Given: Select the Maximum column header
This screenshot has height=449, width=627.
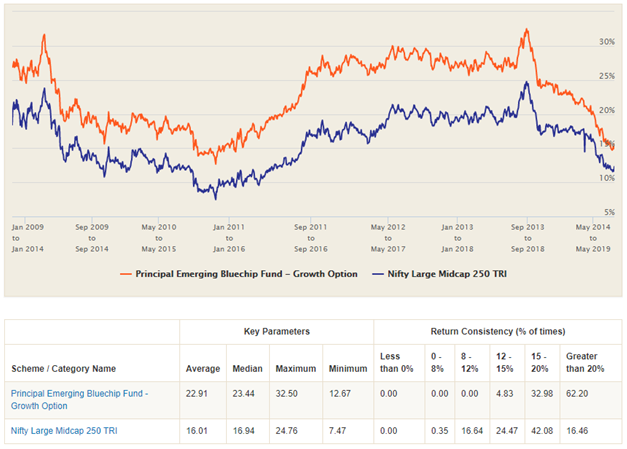Looking at the screenshot, I should point(294,368).
